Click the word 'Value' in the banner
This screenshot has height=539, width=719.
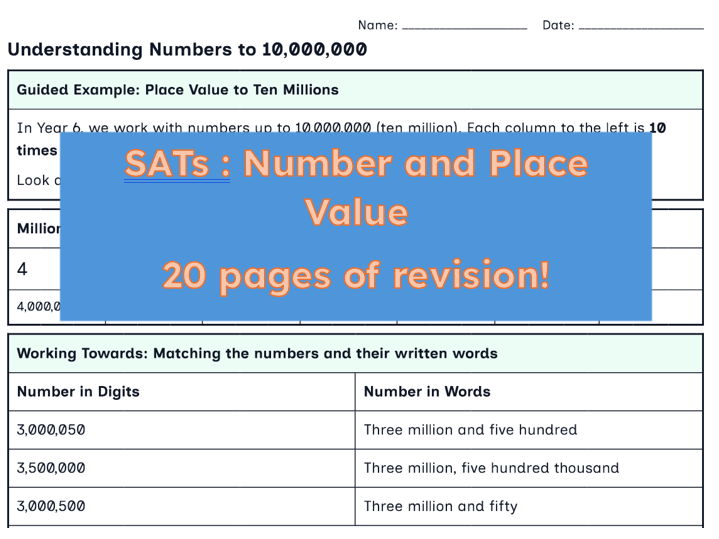pyautogui.click(x=356, y=212)
